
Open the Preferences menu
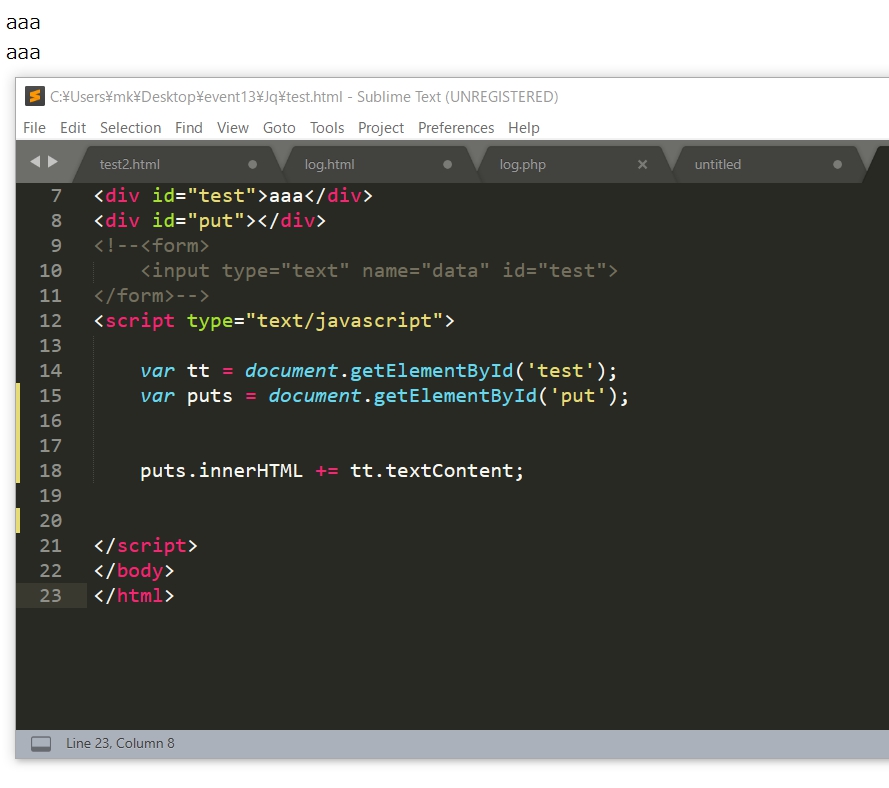pos(456,127)
